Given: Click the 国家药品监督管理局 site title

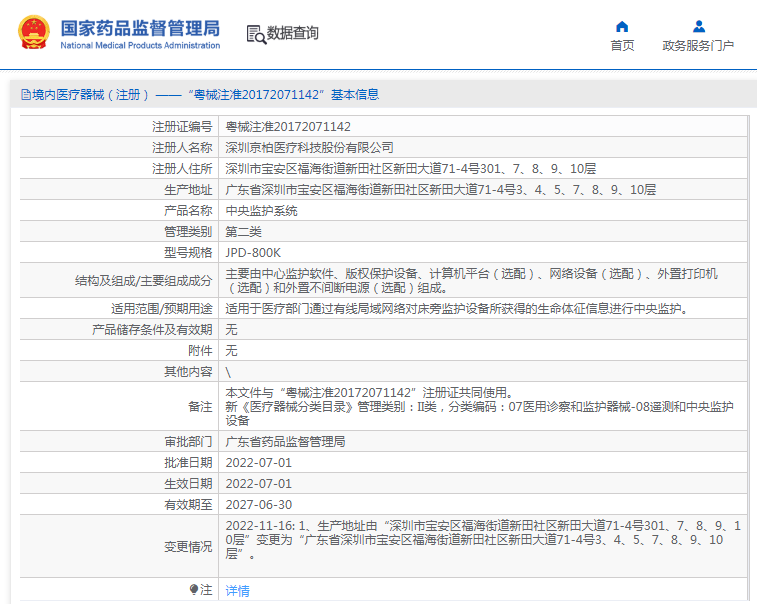Looking at the screenshot, I should click(140, 28).
